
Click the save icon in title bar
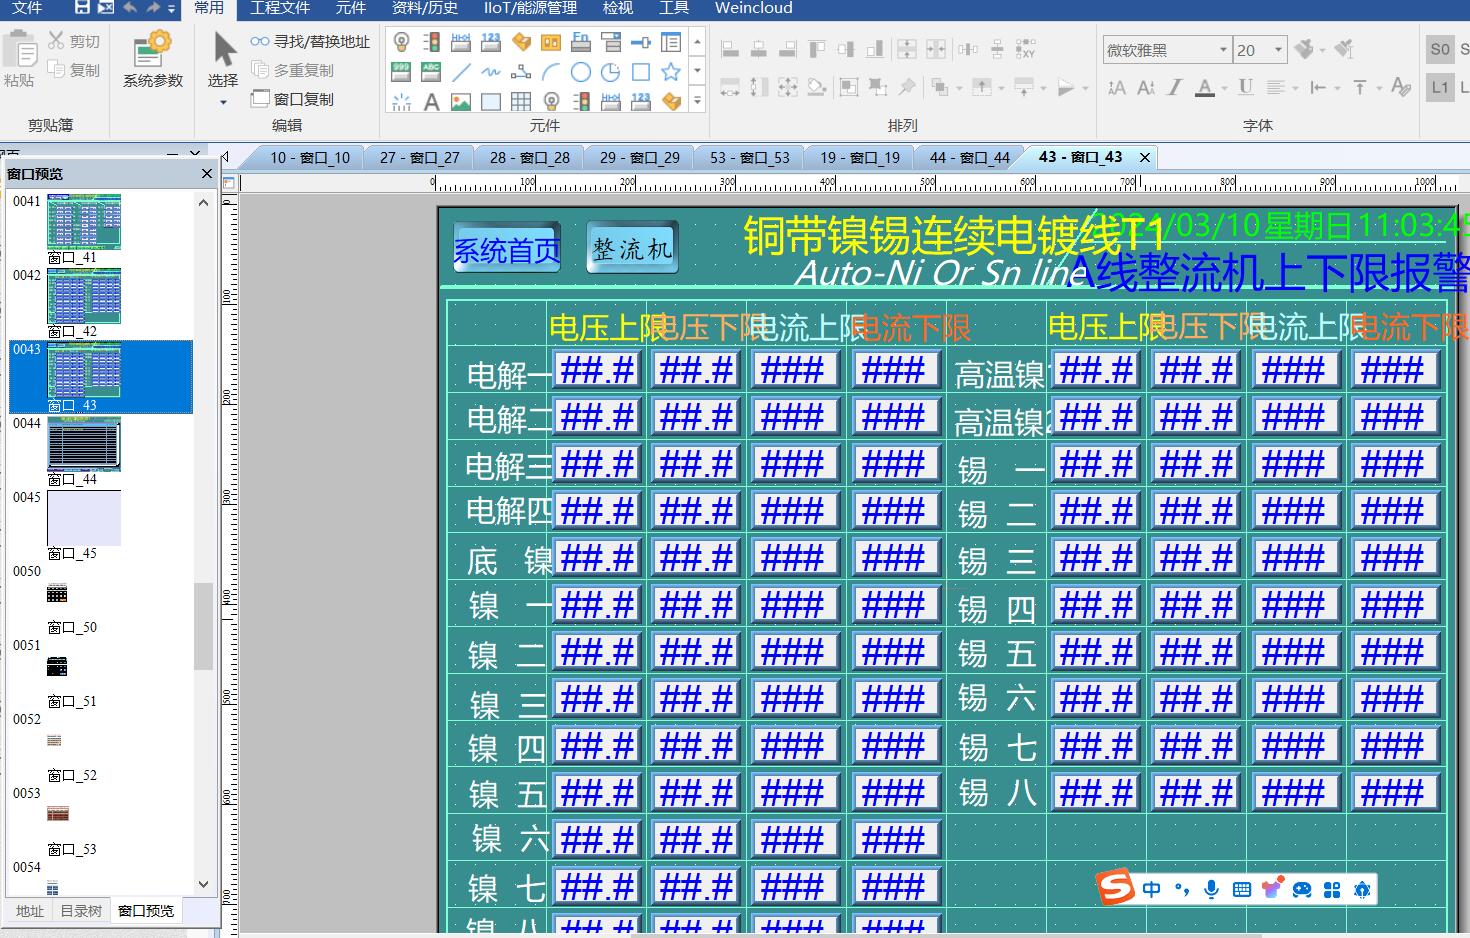click(83, 8)
